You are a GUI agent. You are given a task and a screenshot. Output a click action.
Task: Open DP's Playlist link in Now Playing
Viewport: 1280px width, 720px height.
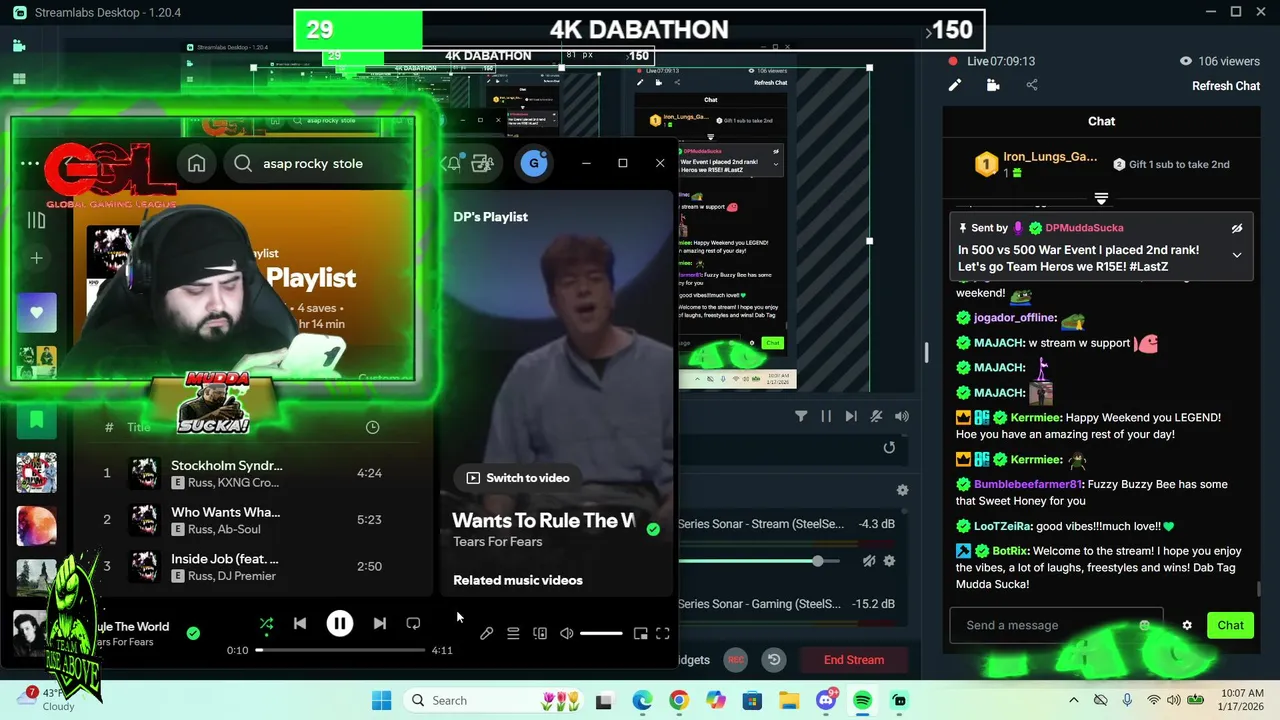click(490, 216)
